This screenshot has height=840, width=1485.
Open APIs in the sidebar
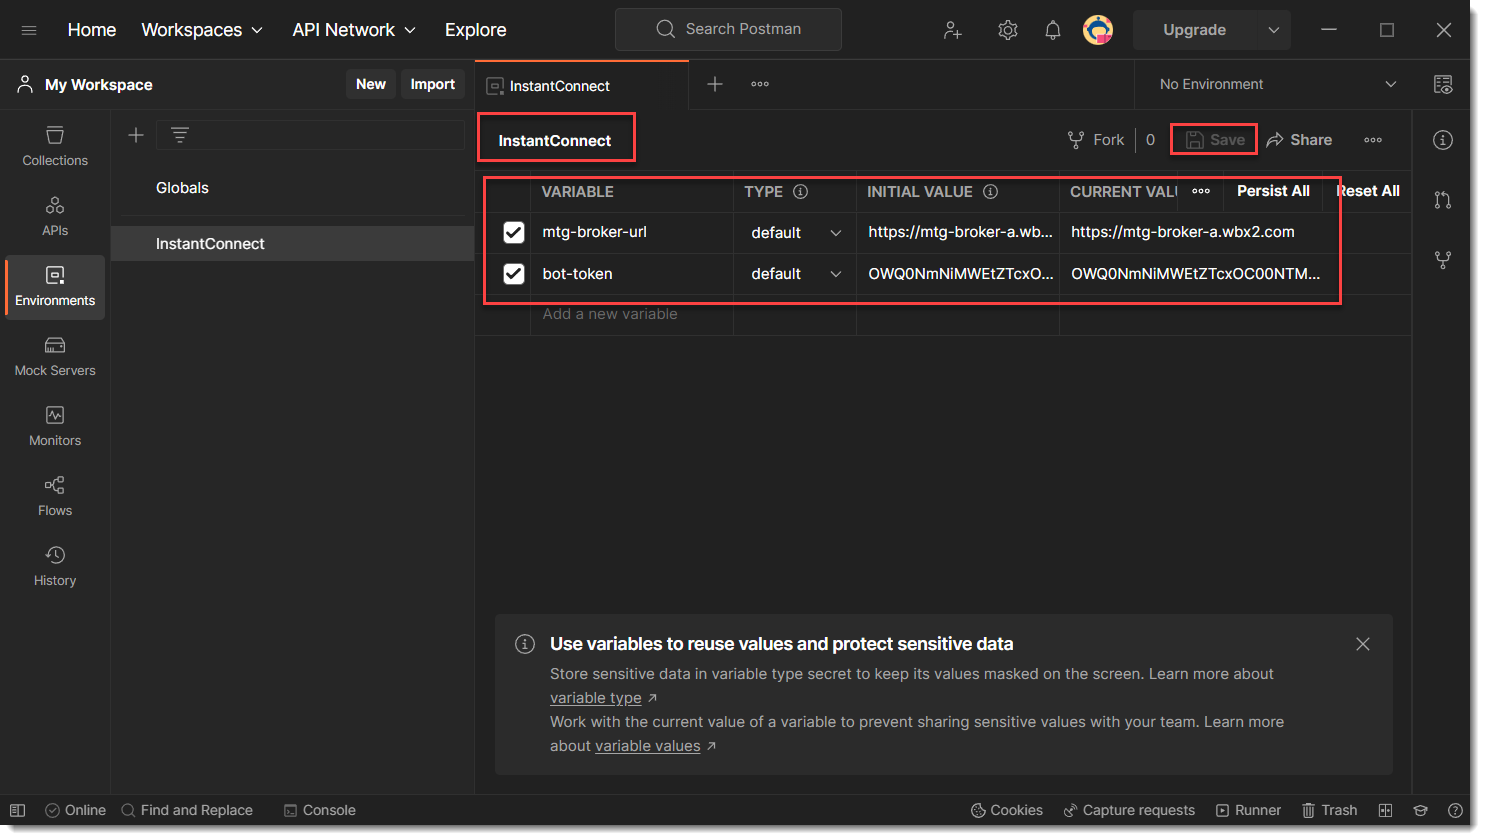tap(55, 216)
